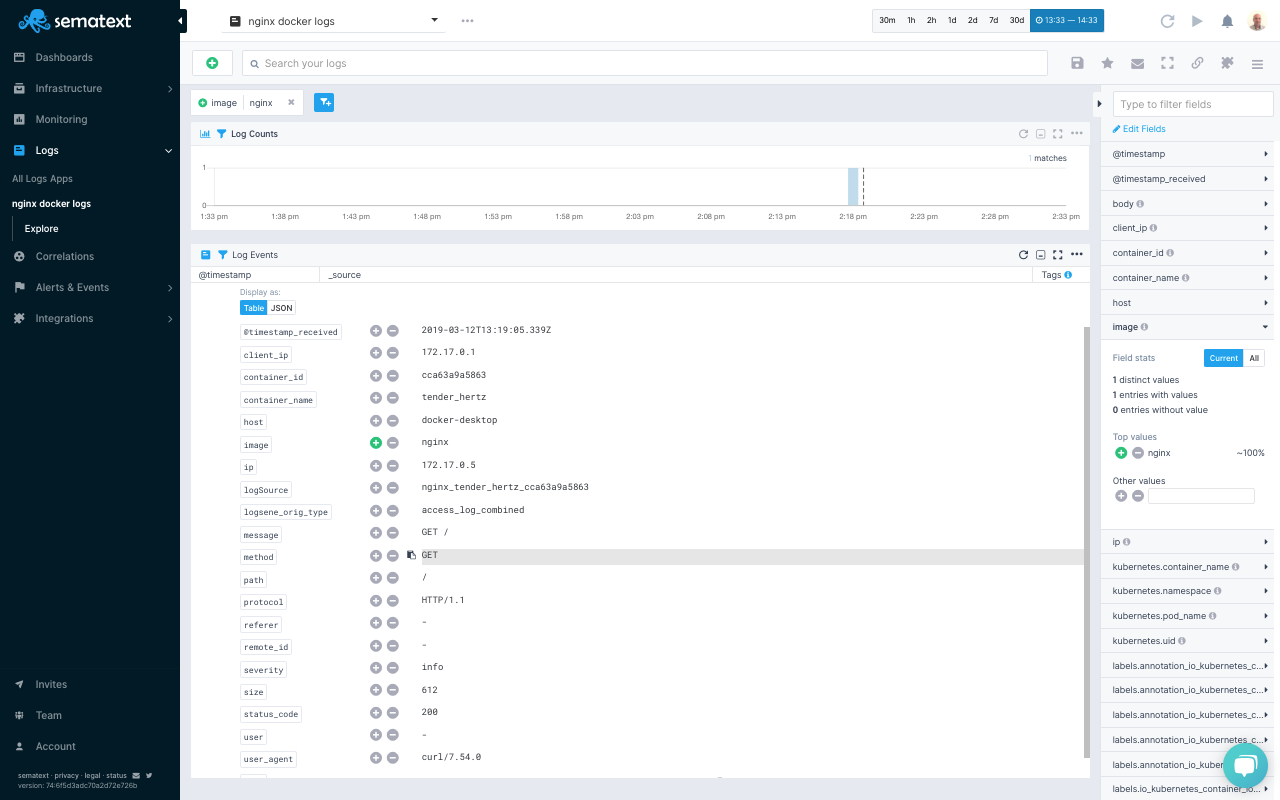Click the log event vertical scrollbar

[x=1086, y=540]
